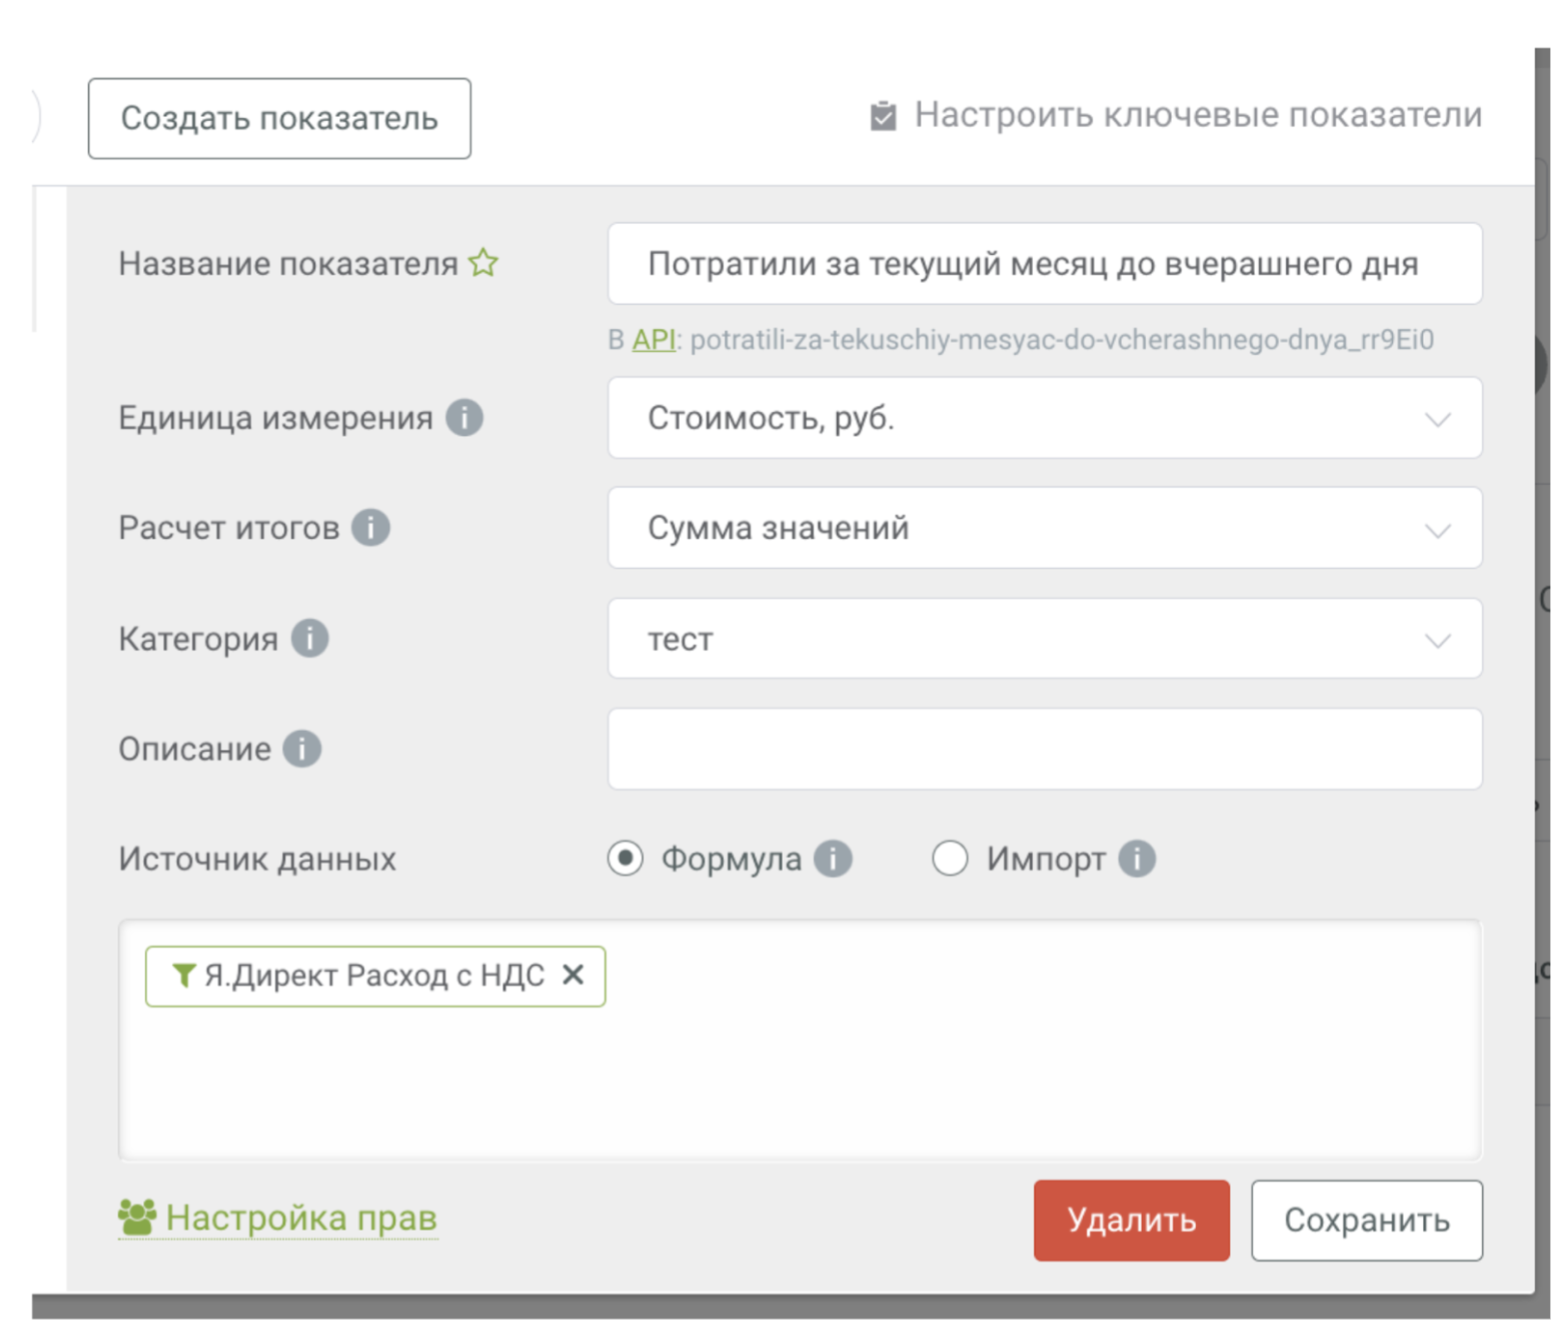This screenshot has width=1564, height=1339.
Task: Expand the Расчет итогов dropdown
Action: [1044, 528]
